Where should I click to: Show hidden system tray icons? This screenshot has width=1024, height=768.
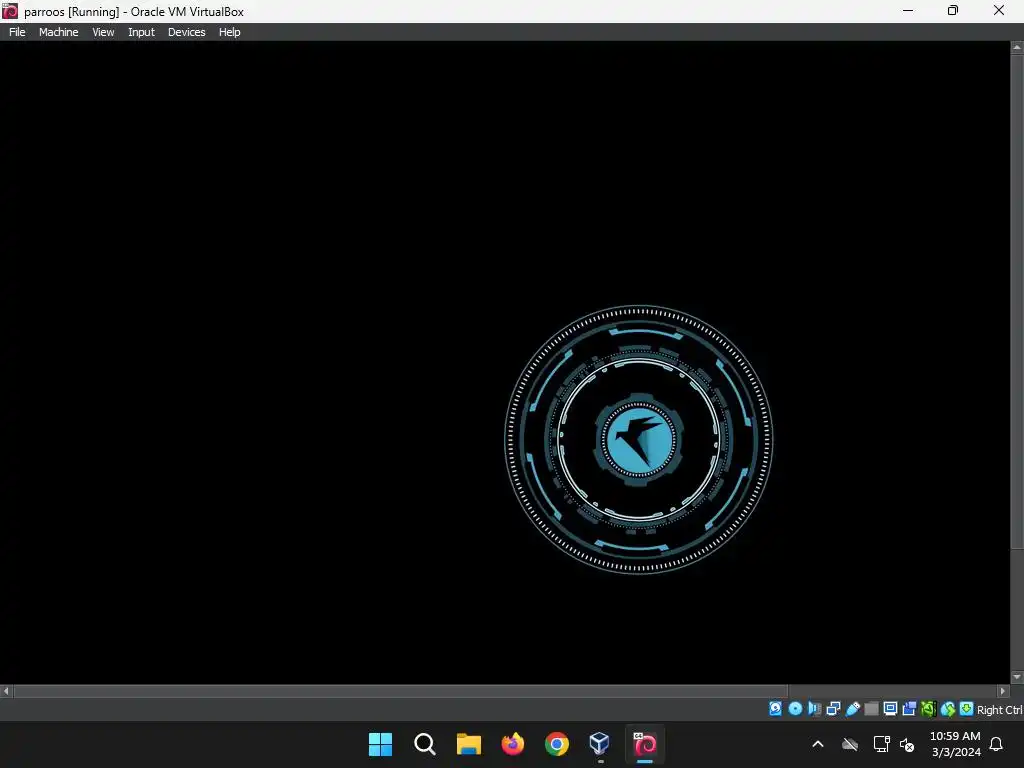[x=818, y=744]
